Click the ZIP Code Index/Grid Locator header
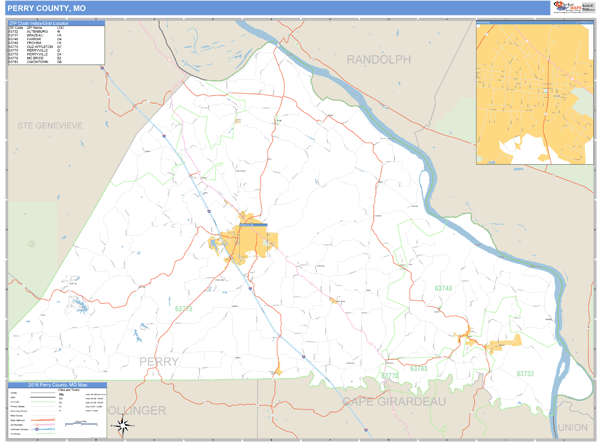This screenshot has width=600, height=442. pyautogui.click(x=55, y=22)
